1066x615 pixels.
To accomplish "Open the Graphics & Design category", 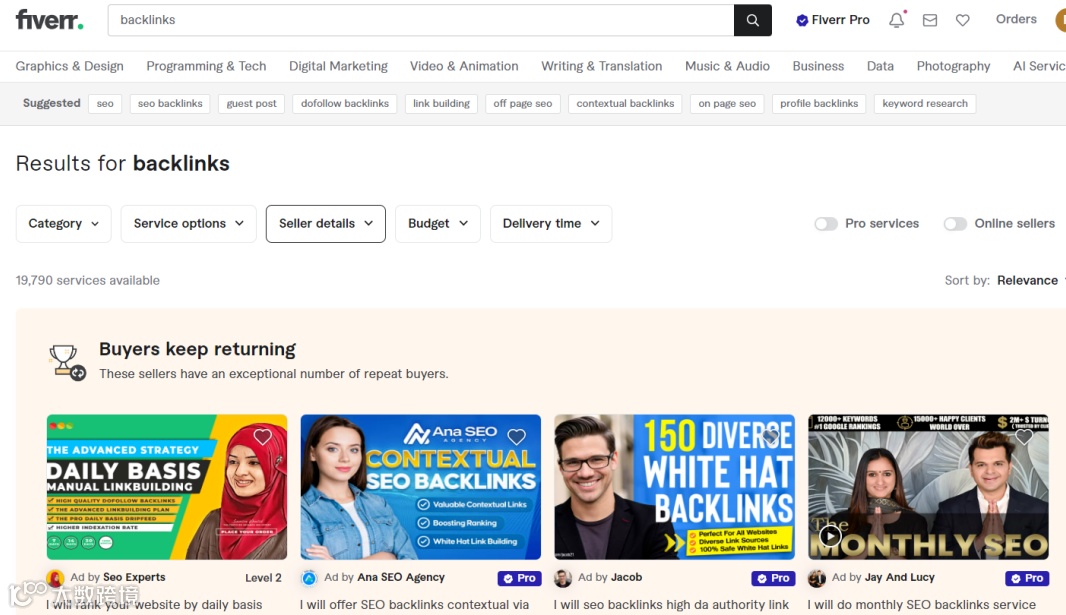I will [69, 66].
